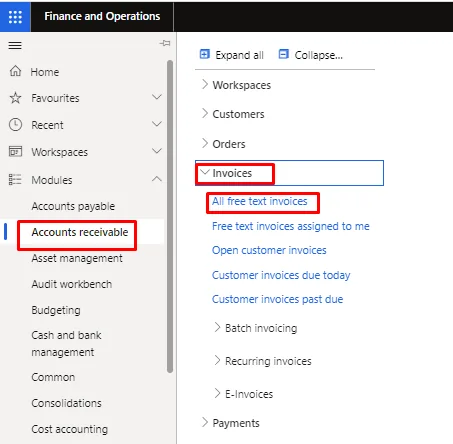Open Customer invoices past due link
Screen dimensions: 453x444
pyautogui.click(x=278, y=299)
